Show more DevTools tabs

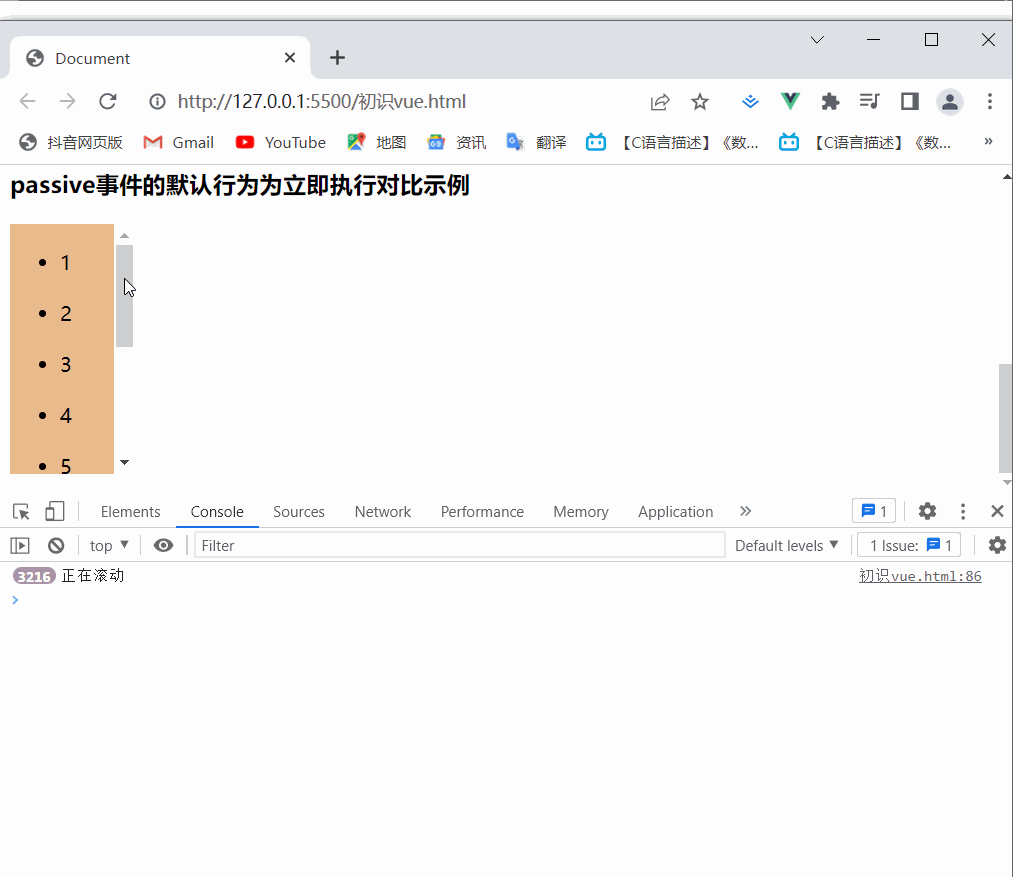click(746, 511)
